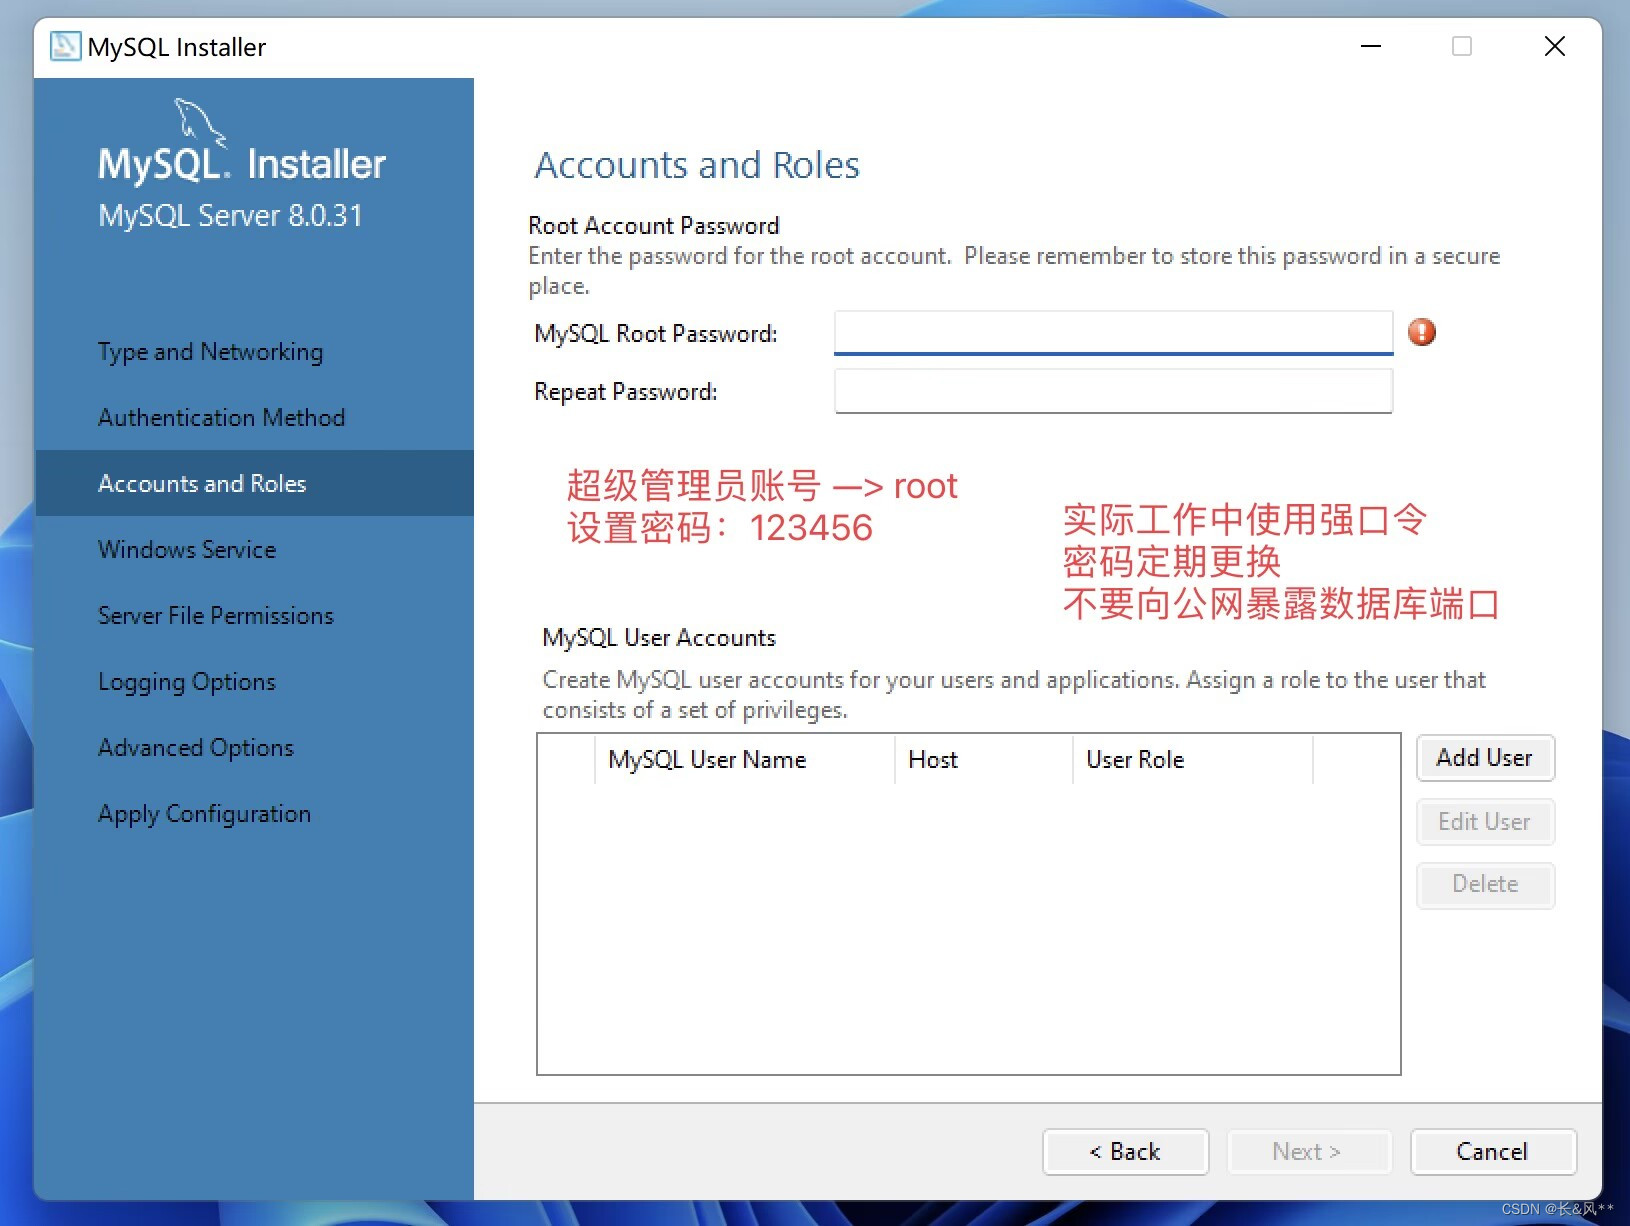Click the Accounts and Roles heading
This screenshot has width=1630, height=1226.
(697, 165)
